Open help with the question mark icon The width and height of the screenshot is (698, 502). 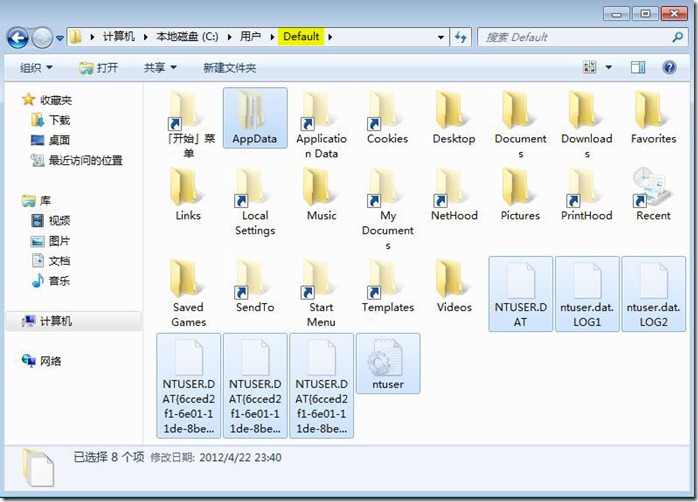click(669, 67)
